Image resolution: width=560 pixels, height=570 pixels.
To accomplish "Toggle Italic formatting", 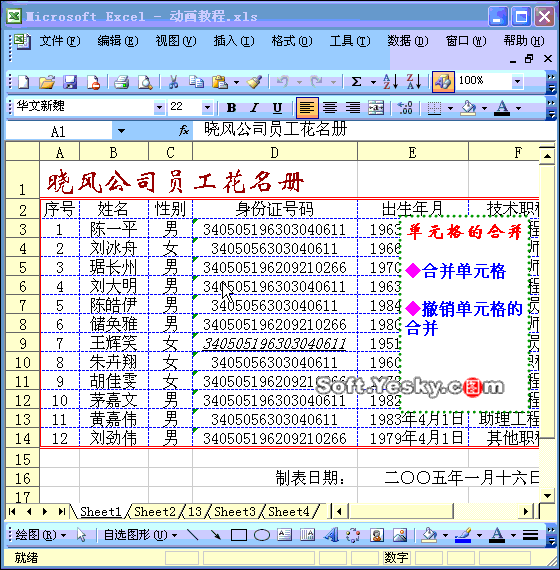I will [255, 108].
